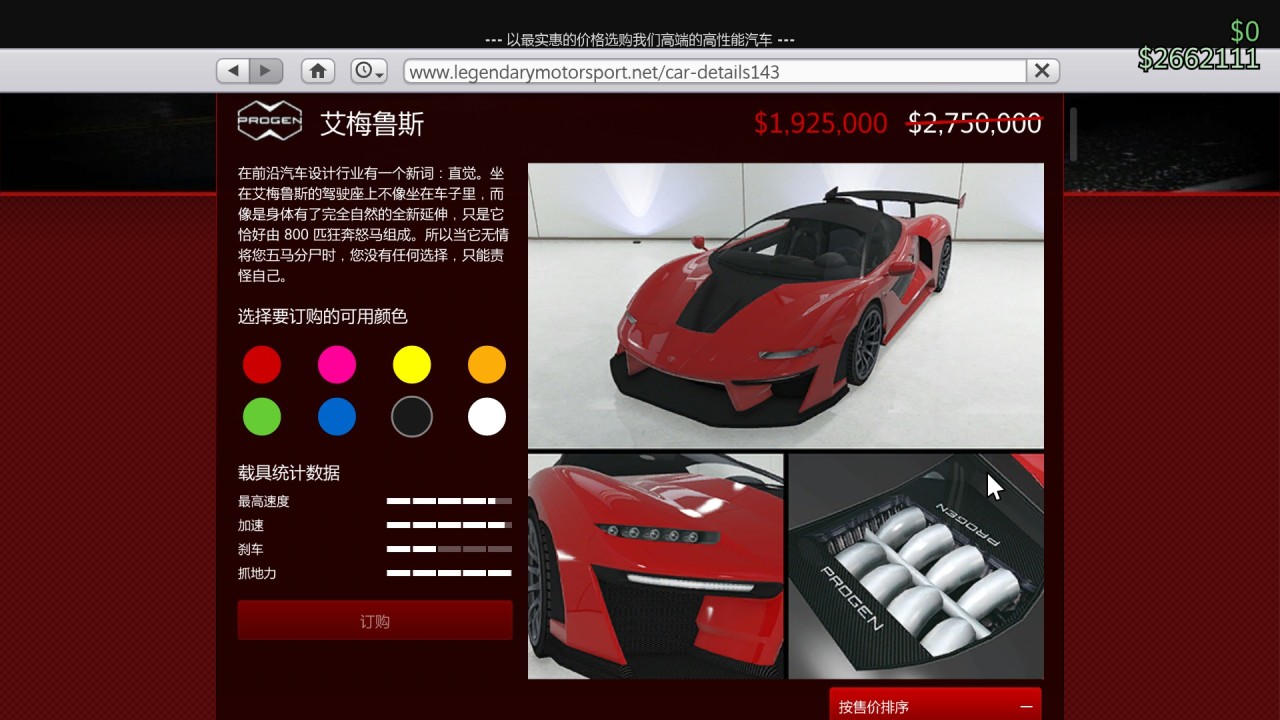Select the blue car color
The height and width of the screenshot is (720, 1280).
[x=337, y=417]
